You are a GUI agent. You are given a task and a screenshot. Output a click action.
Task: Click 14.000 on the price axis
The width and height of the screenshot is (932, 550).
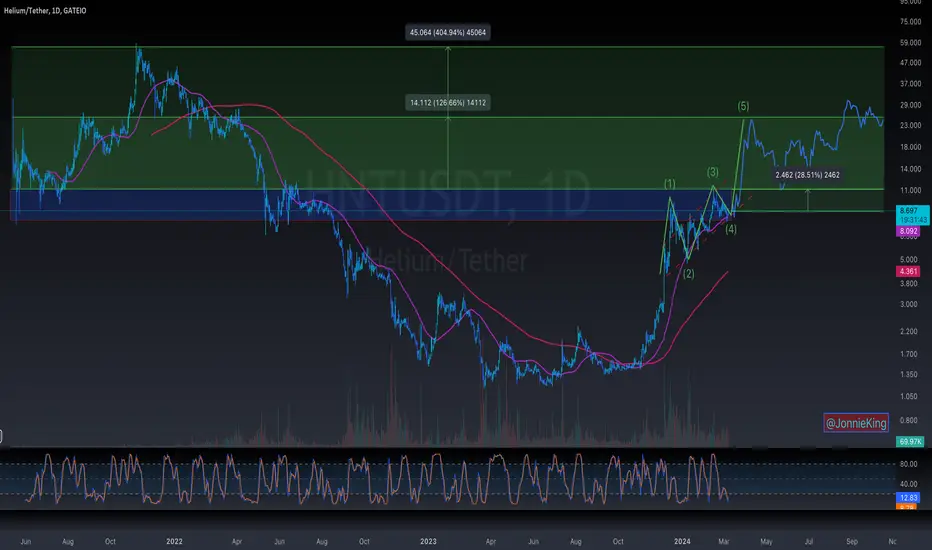pyautogui.click(x=910, y=169)
